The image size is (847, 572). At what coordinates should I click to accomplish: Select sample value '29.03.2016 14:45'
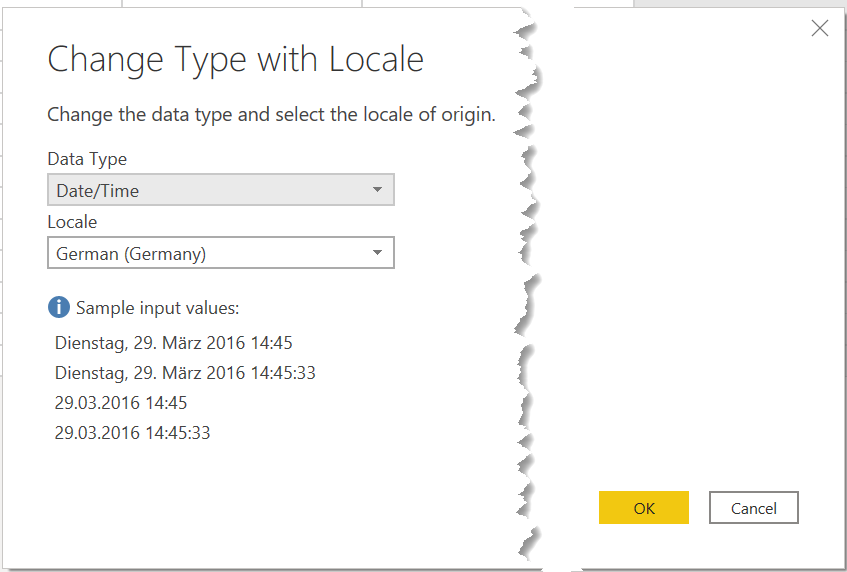click(x=121, y=403)
